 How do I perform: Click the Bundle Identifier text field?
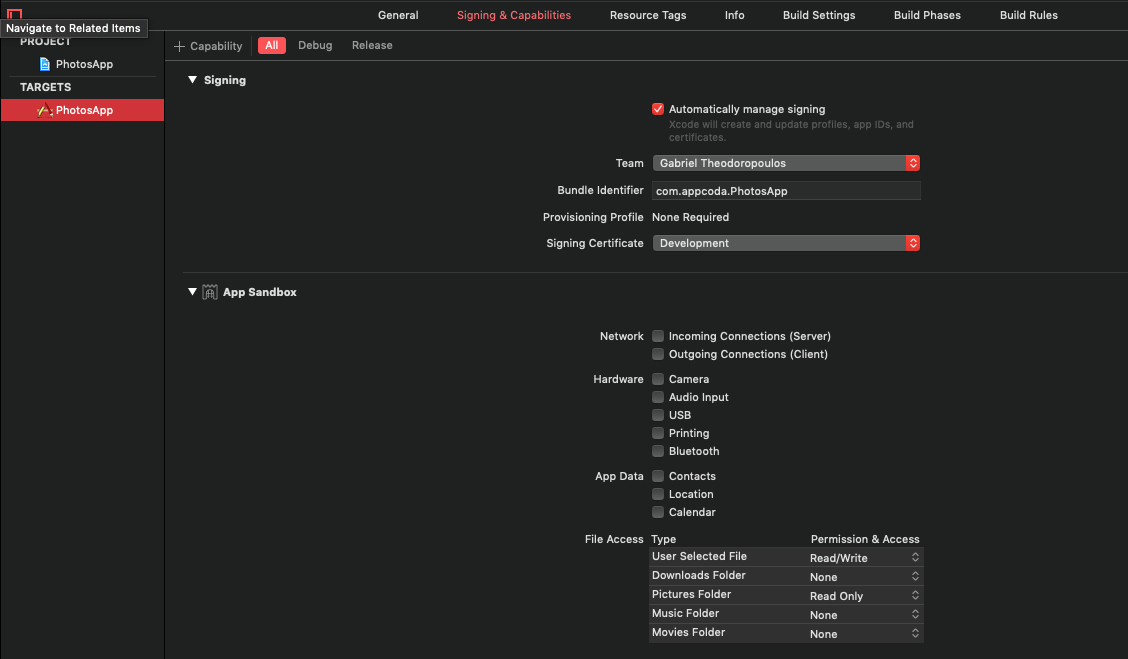tap(785, 191)
